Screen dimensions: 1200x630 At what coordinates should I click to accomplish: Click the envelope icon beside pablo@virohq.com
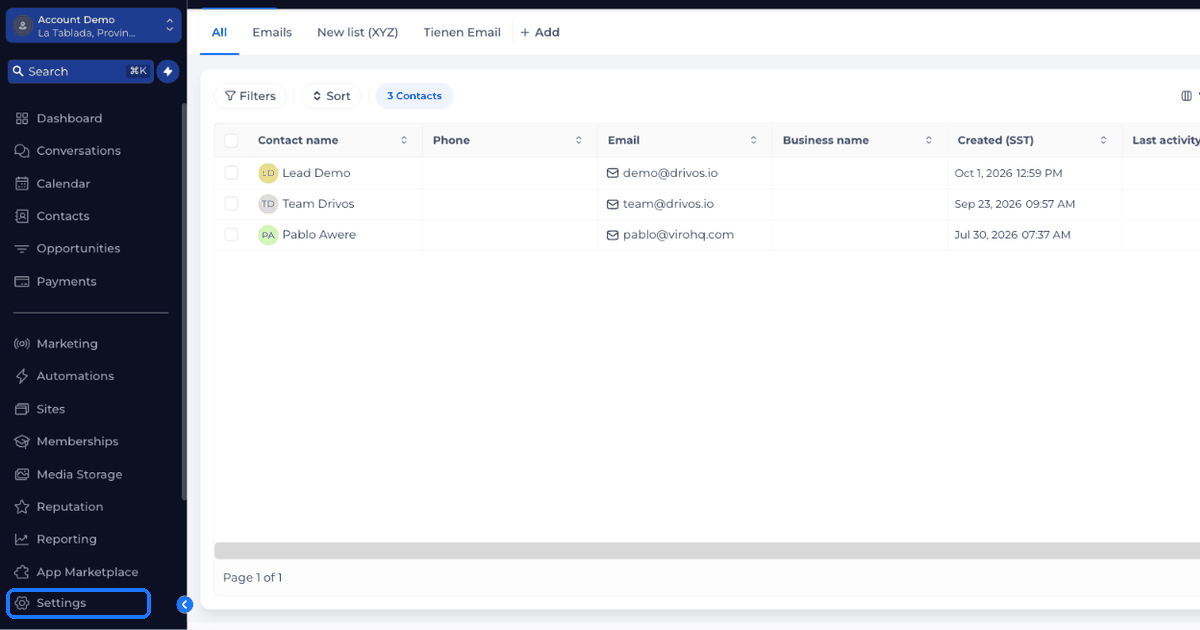tap(613, 235)
